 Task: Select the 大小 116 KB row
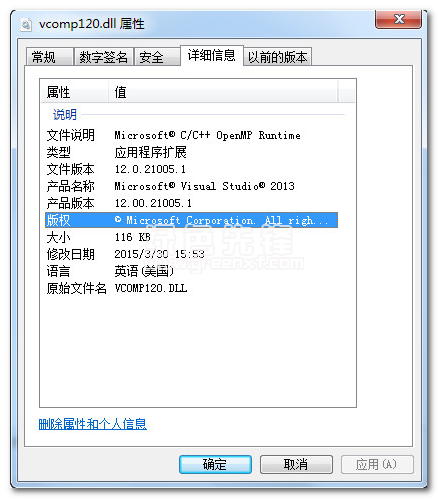[x=191, y=237]
